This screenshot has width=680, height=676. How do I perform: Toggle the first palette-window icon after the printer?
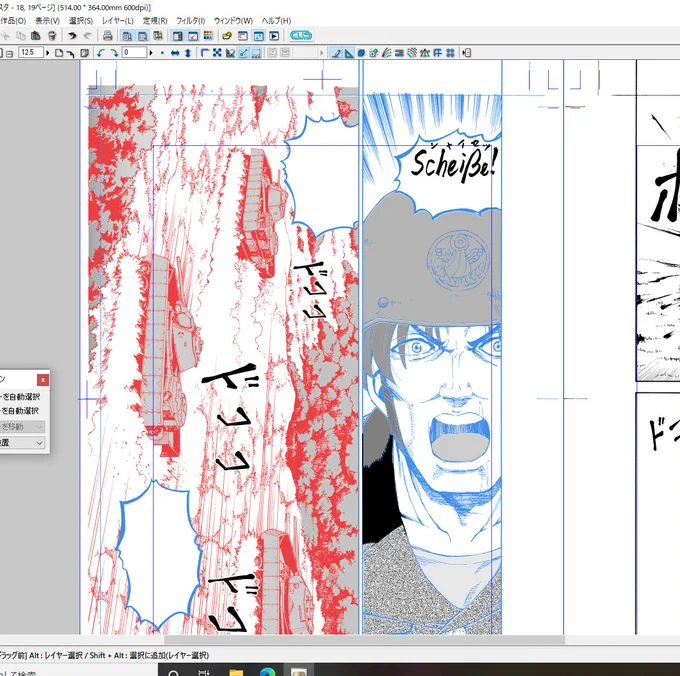(x=127, y=36)
